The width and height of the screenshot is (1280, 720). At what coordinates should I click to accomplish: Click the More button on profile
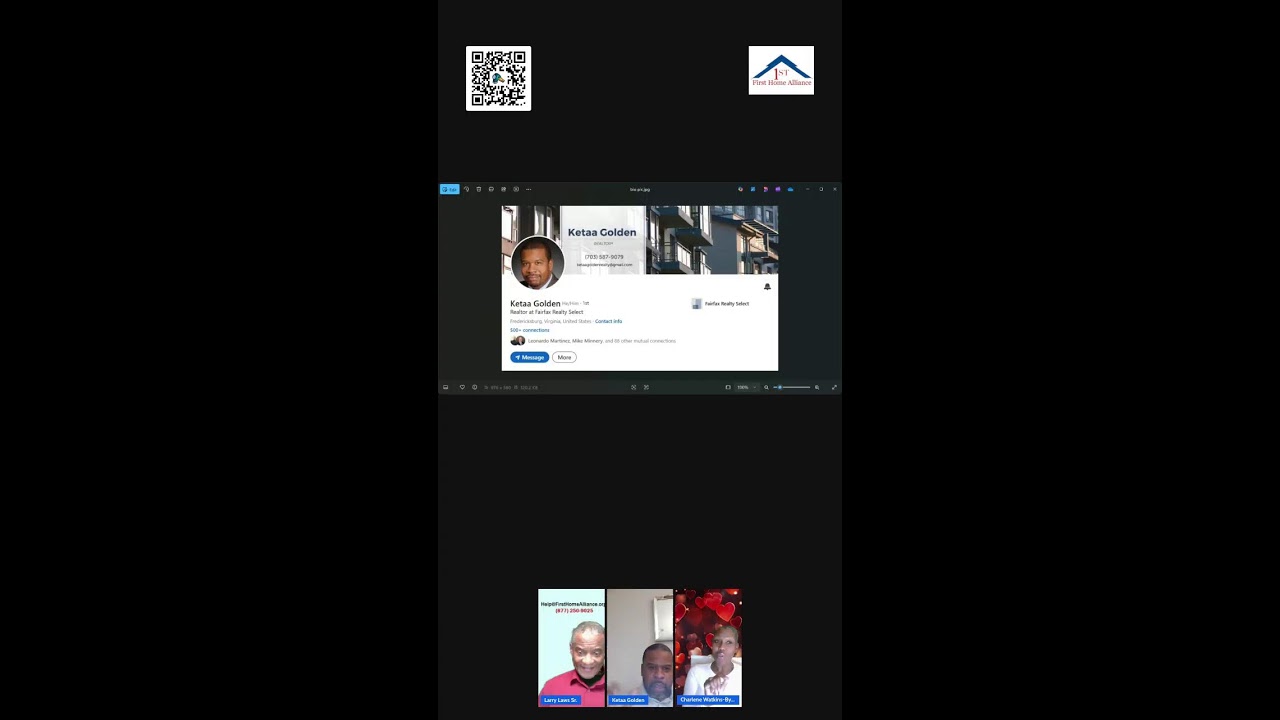click(x=564, y=357)
